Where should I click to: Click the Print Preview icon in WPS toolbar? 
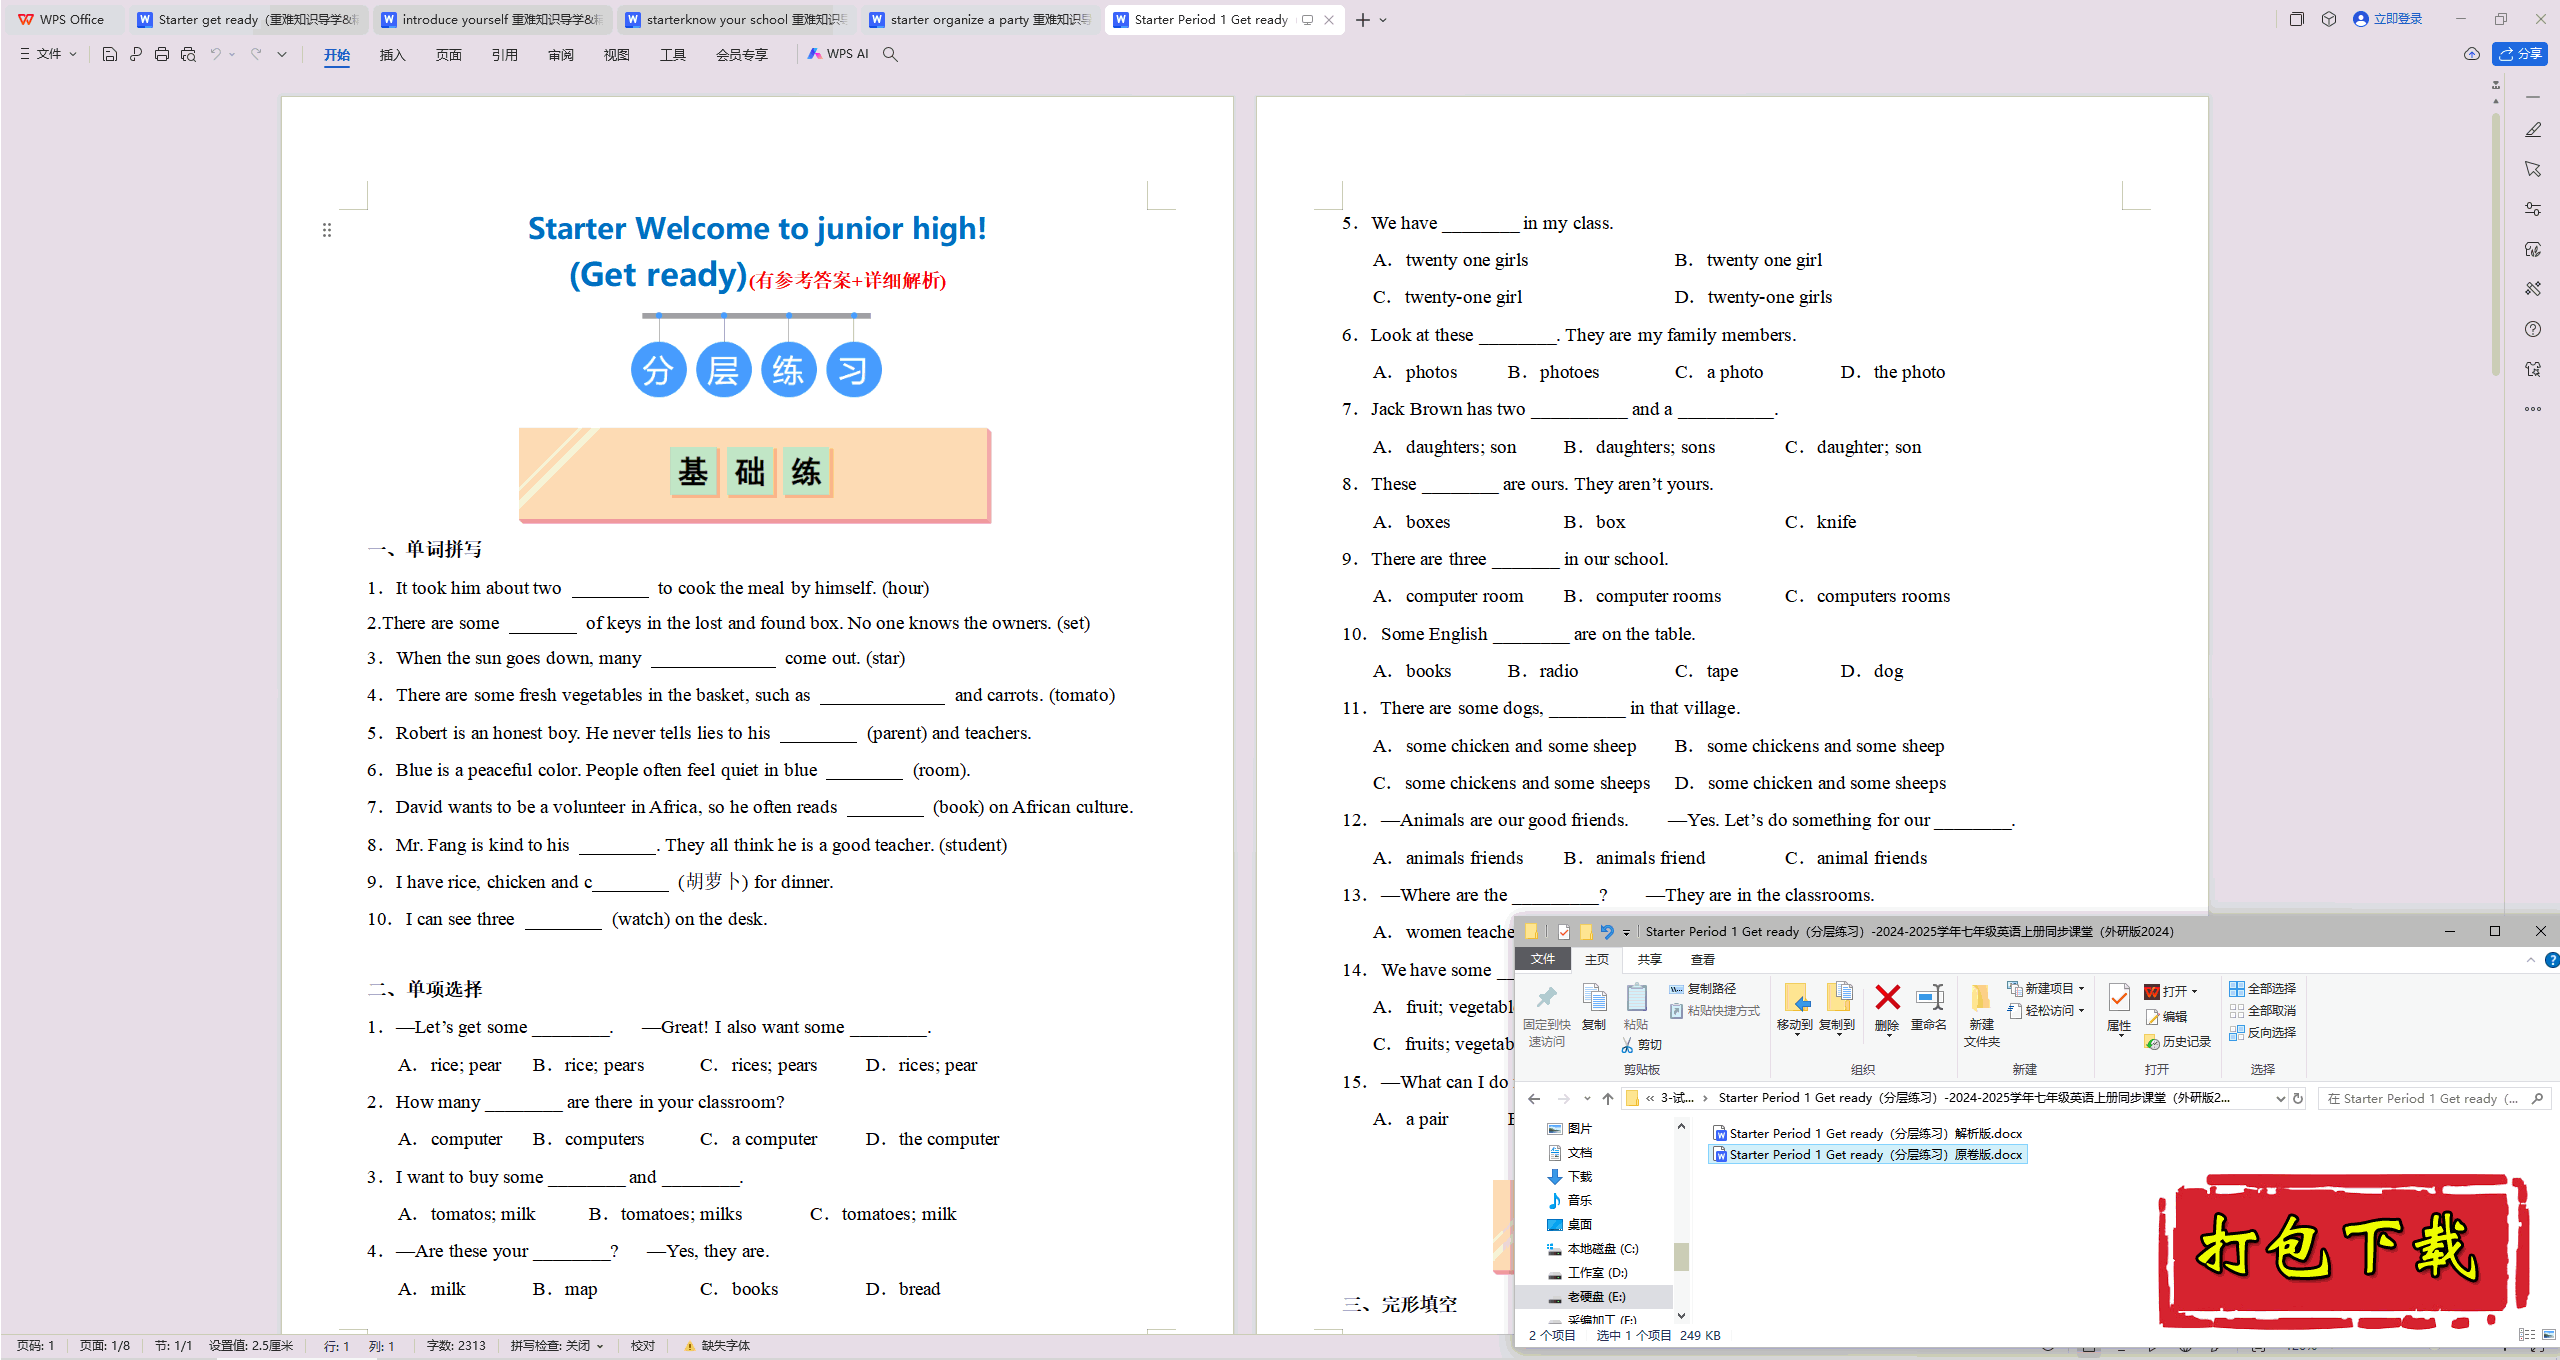pyautogui.click(x=188, y=54)
